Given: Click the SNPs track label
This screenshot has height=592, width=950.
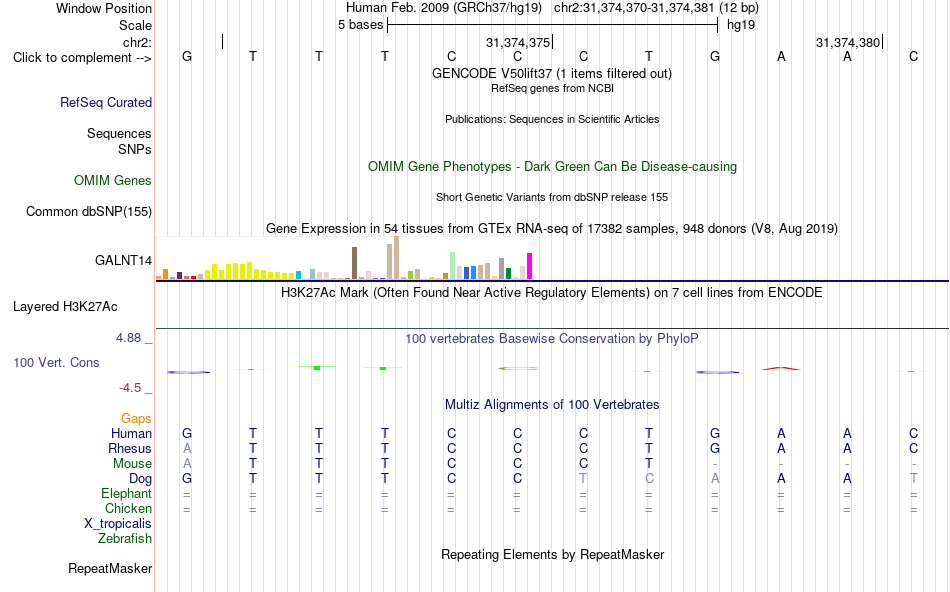Looking at the screenshot, I should (x=135, y=149).
